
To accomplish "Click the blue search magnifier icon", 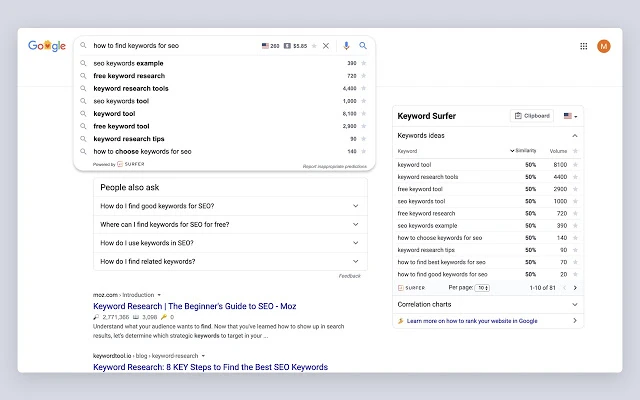I will [363, 46].
